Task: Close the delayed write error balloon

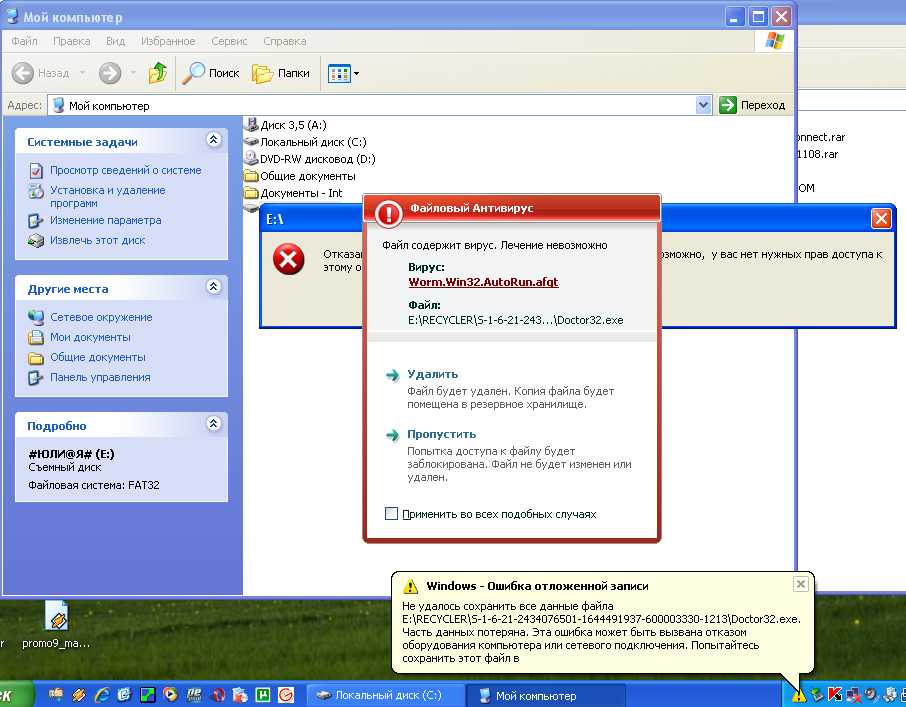Action: point(800,584)
